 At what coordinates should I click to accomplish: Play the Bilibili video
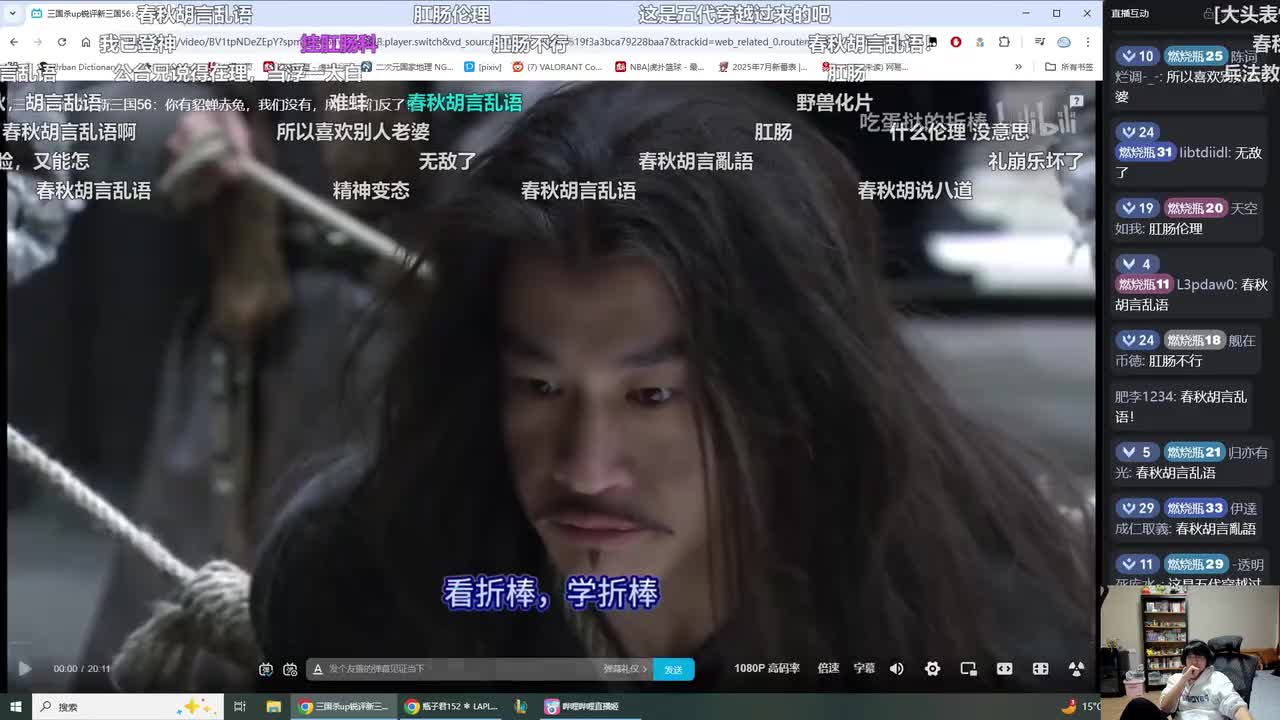[25, 669]
